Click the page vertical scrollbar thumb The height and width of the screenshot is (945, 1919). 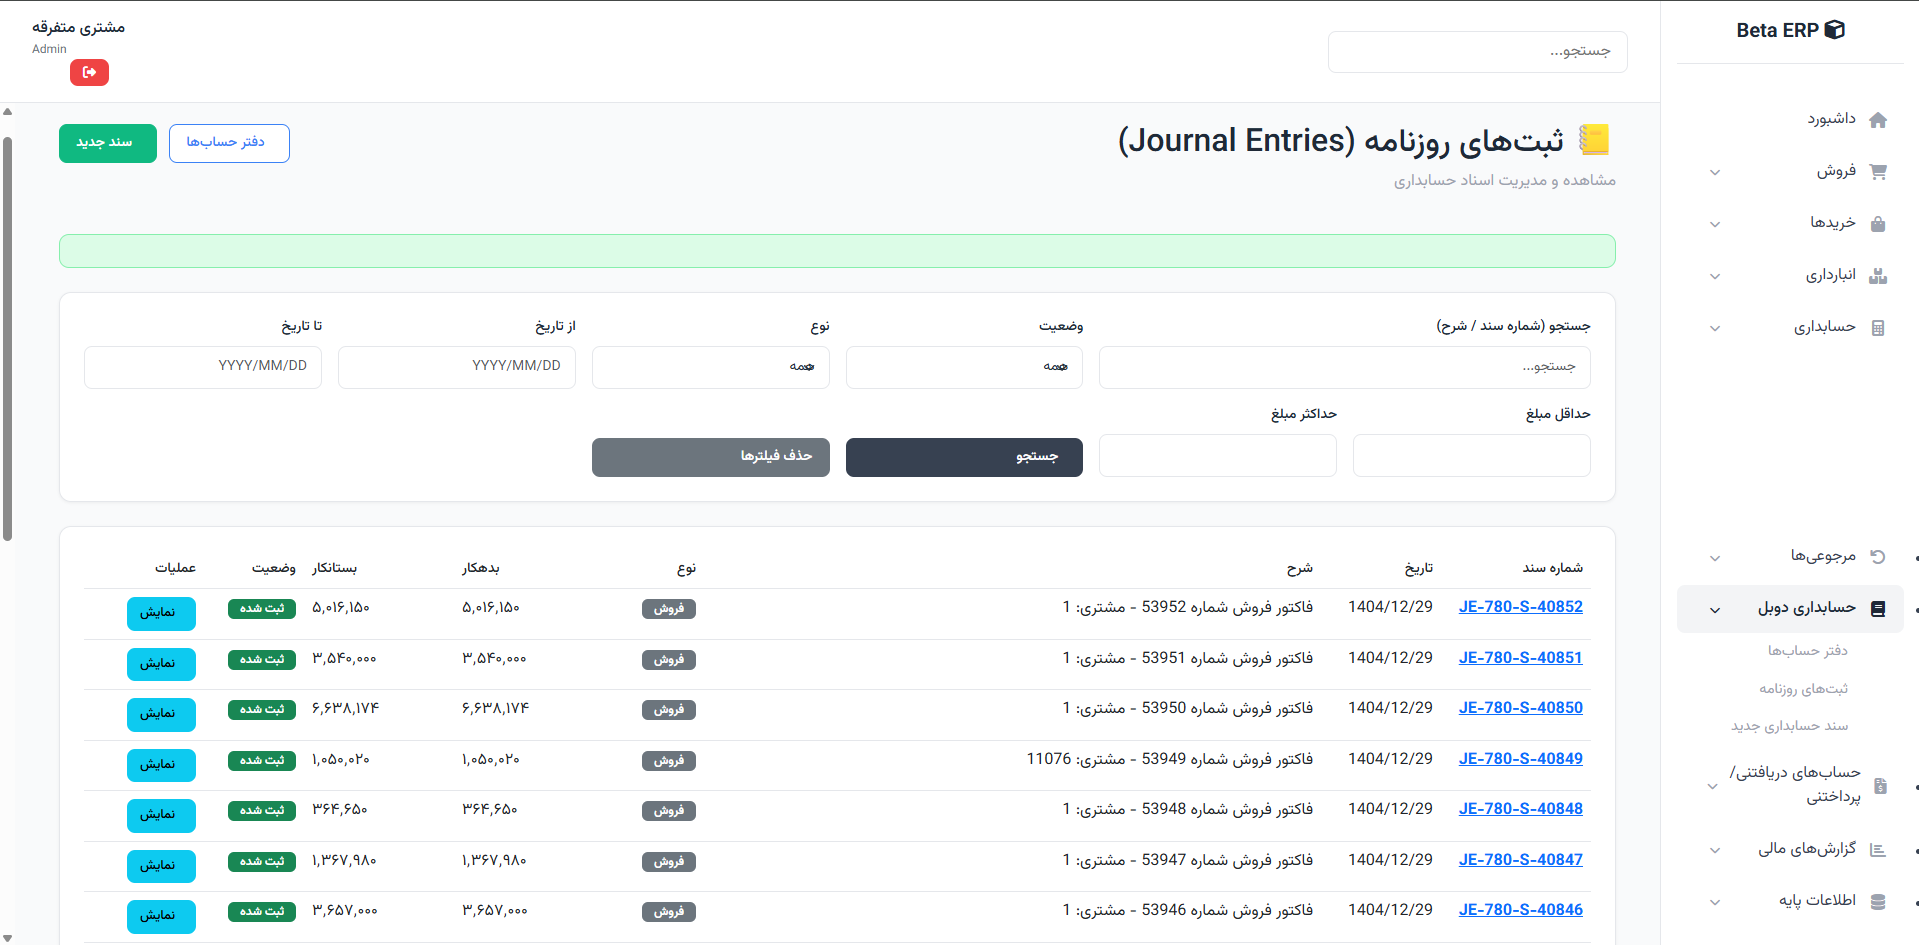(7, 338)
